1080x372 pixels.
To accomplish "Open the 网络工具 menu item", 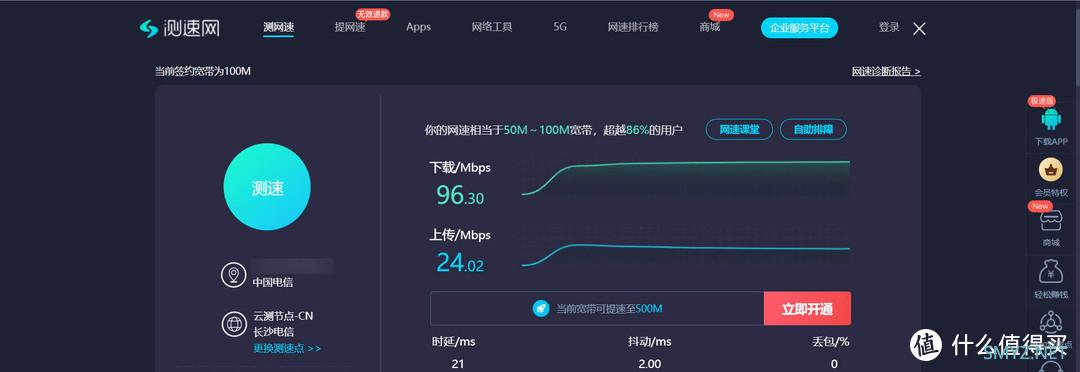I will tap(492, 28).
